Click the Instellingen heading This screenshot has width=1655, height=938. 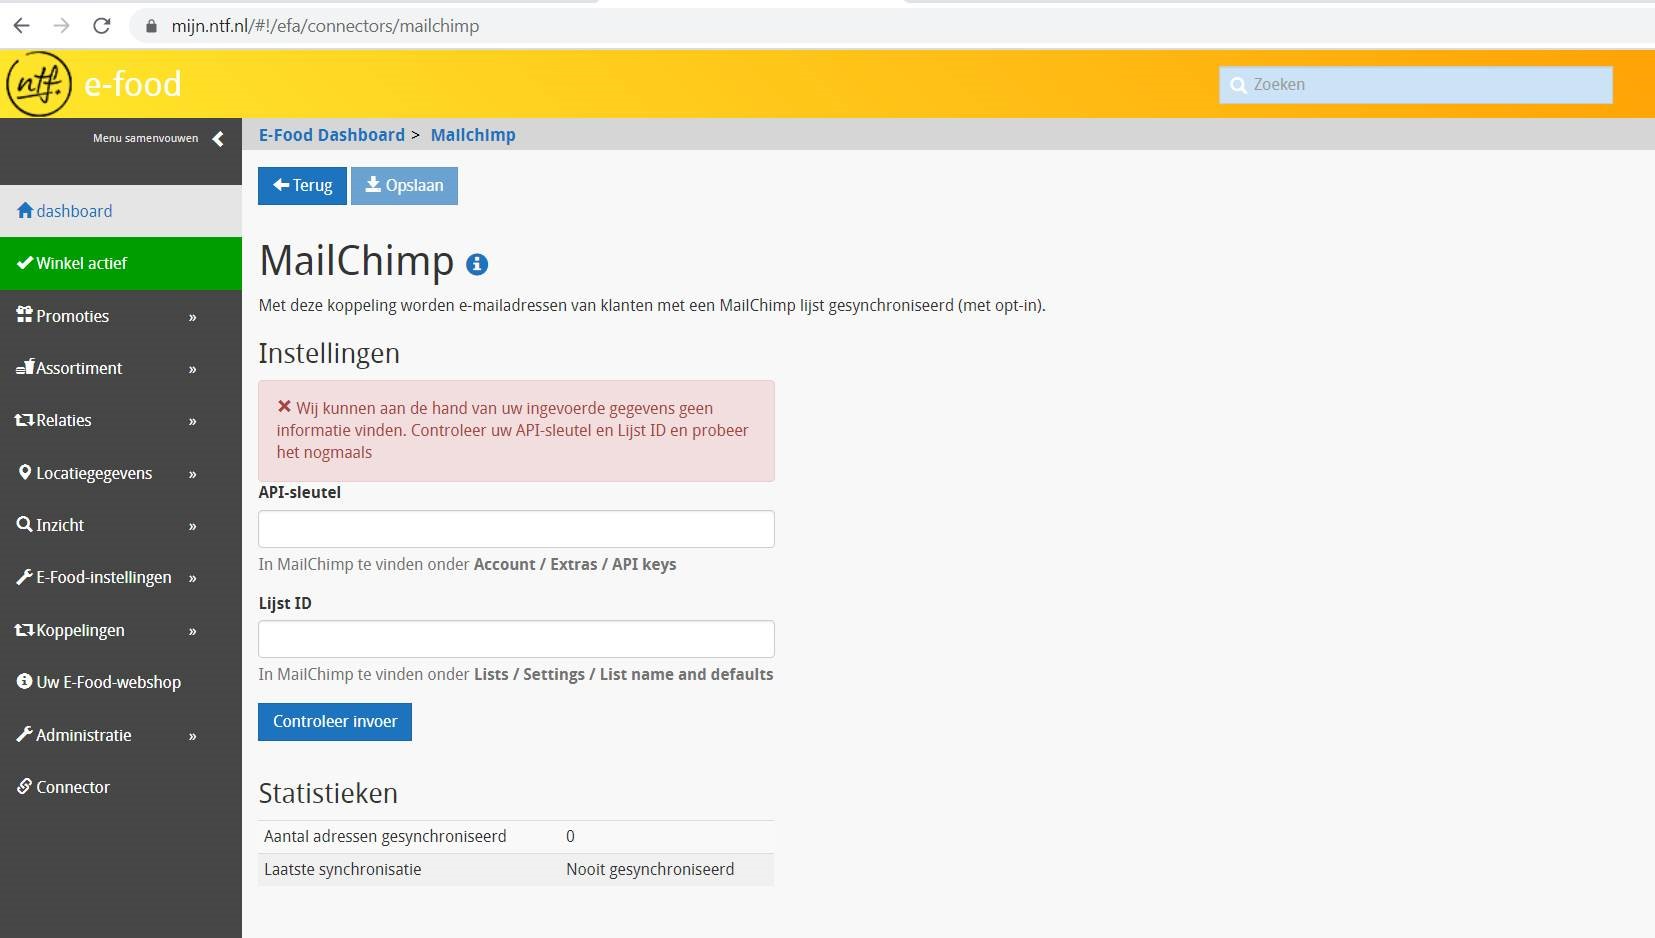[329, 353]
